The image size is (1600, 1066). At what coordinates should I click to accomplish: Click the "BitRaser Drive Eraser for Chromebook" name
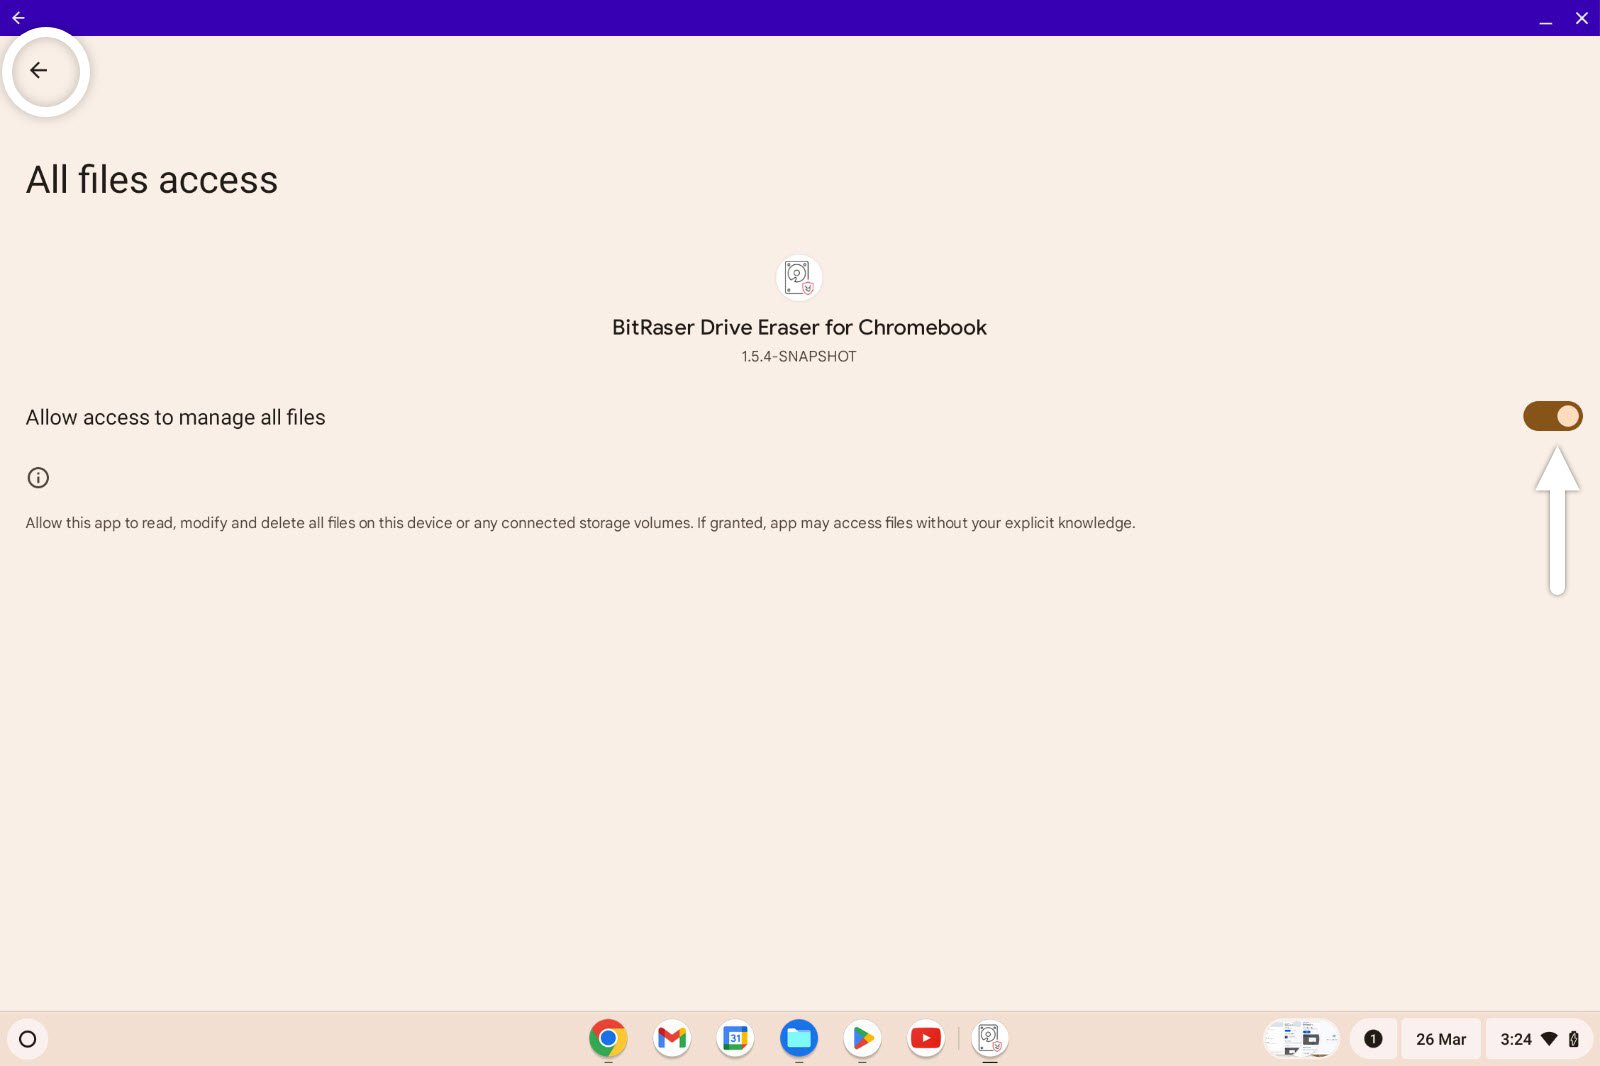pyautogui.click(x=799, y=327)
